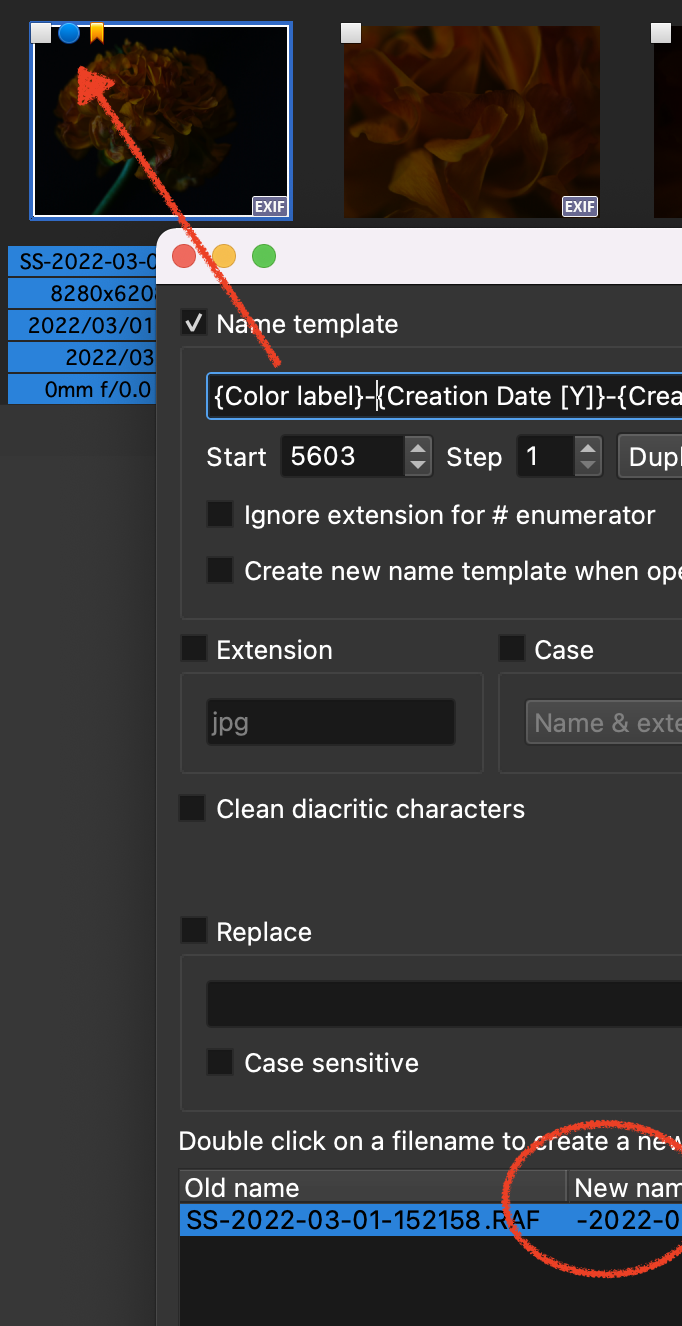The image size is (682, 1326).
Task: Tick the selection box on the first thumbnail
Action: [x=41, y=34]
